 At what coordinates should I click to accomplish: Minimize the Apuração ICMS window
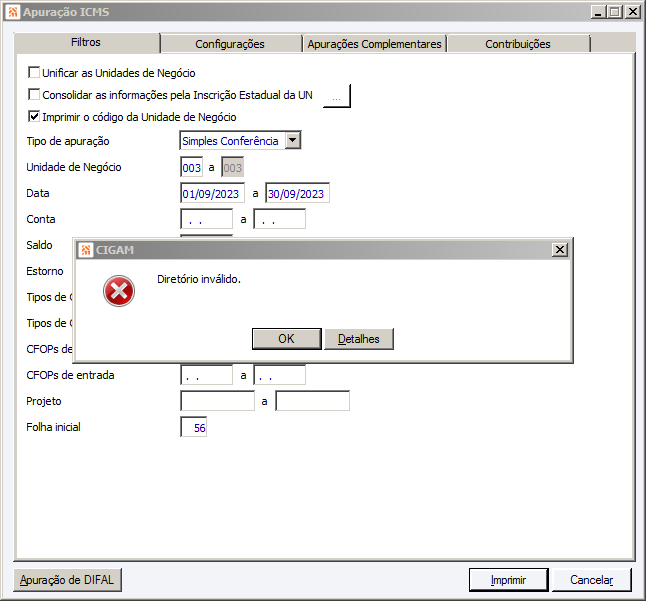598,12
